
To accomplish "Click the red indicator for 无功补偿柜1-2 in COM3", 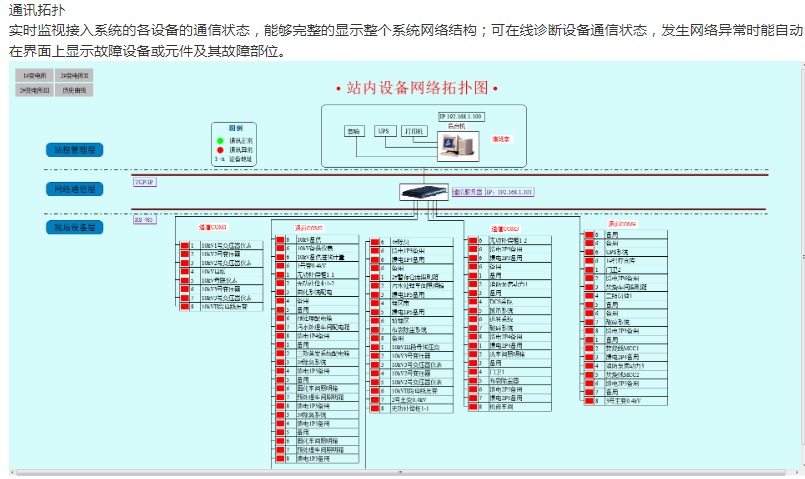I will [473, 241].
